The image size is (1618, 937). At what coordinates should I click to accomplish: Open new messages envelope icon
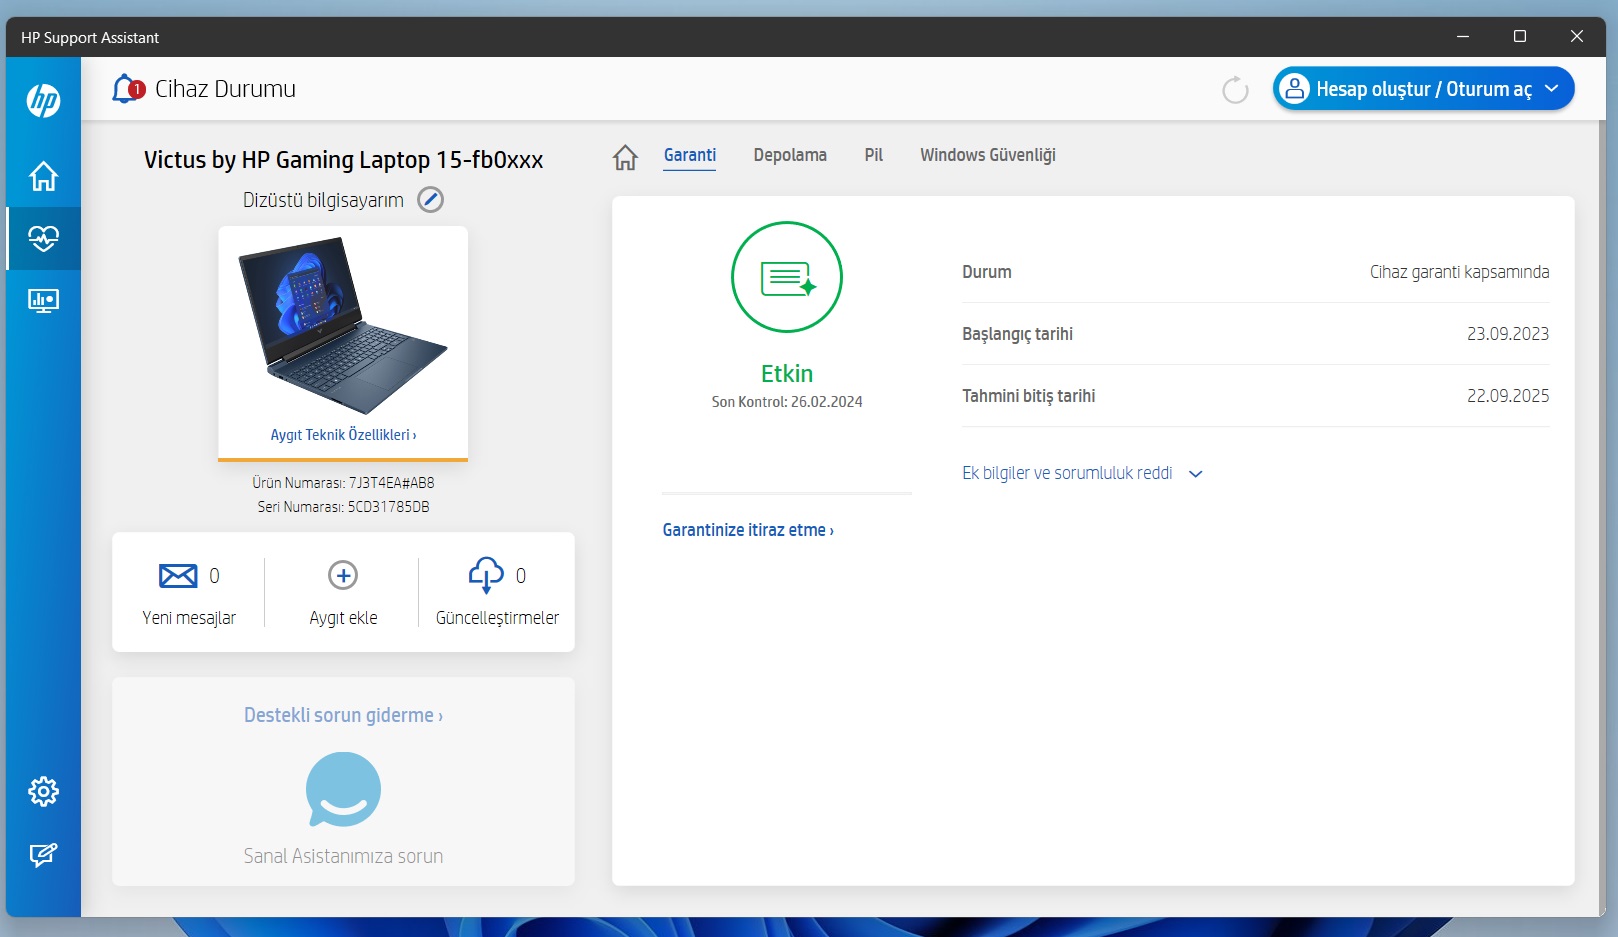[x=178, y=576]
